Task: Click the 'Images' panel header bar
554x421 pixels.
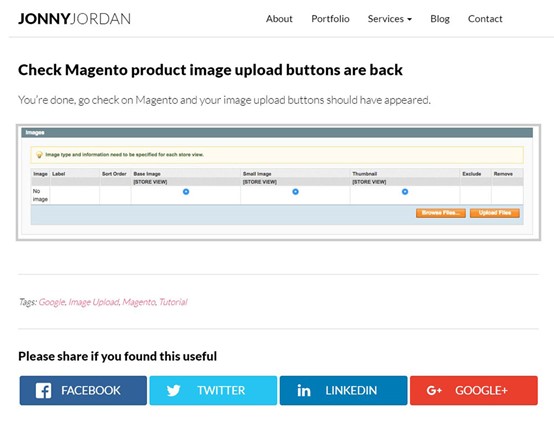Action: coord(277,132)
